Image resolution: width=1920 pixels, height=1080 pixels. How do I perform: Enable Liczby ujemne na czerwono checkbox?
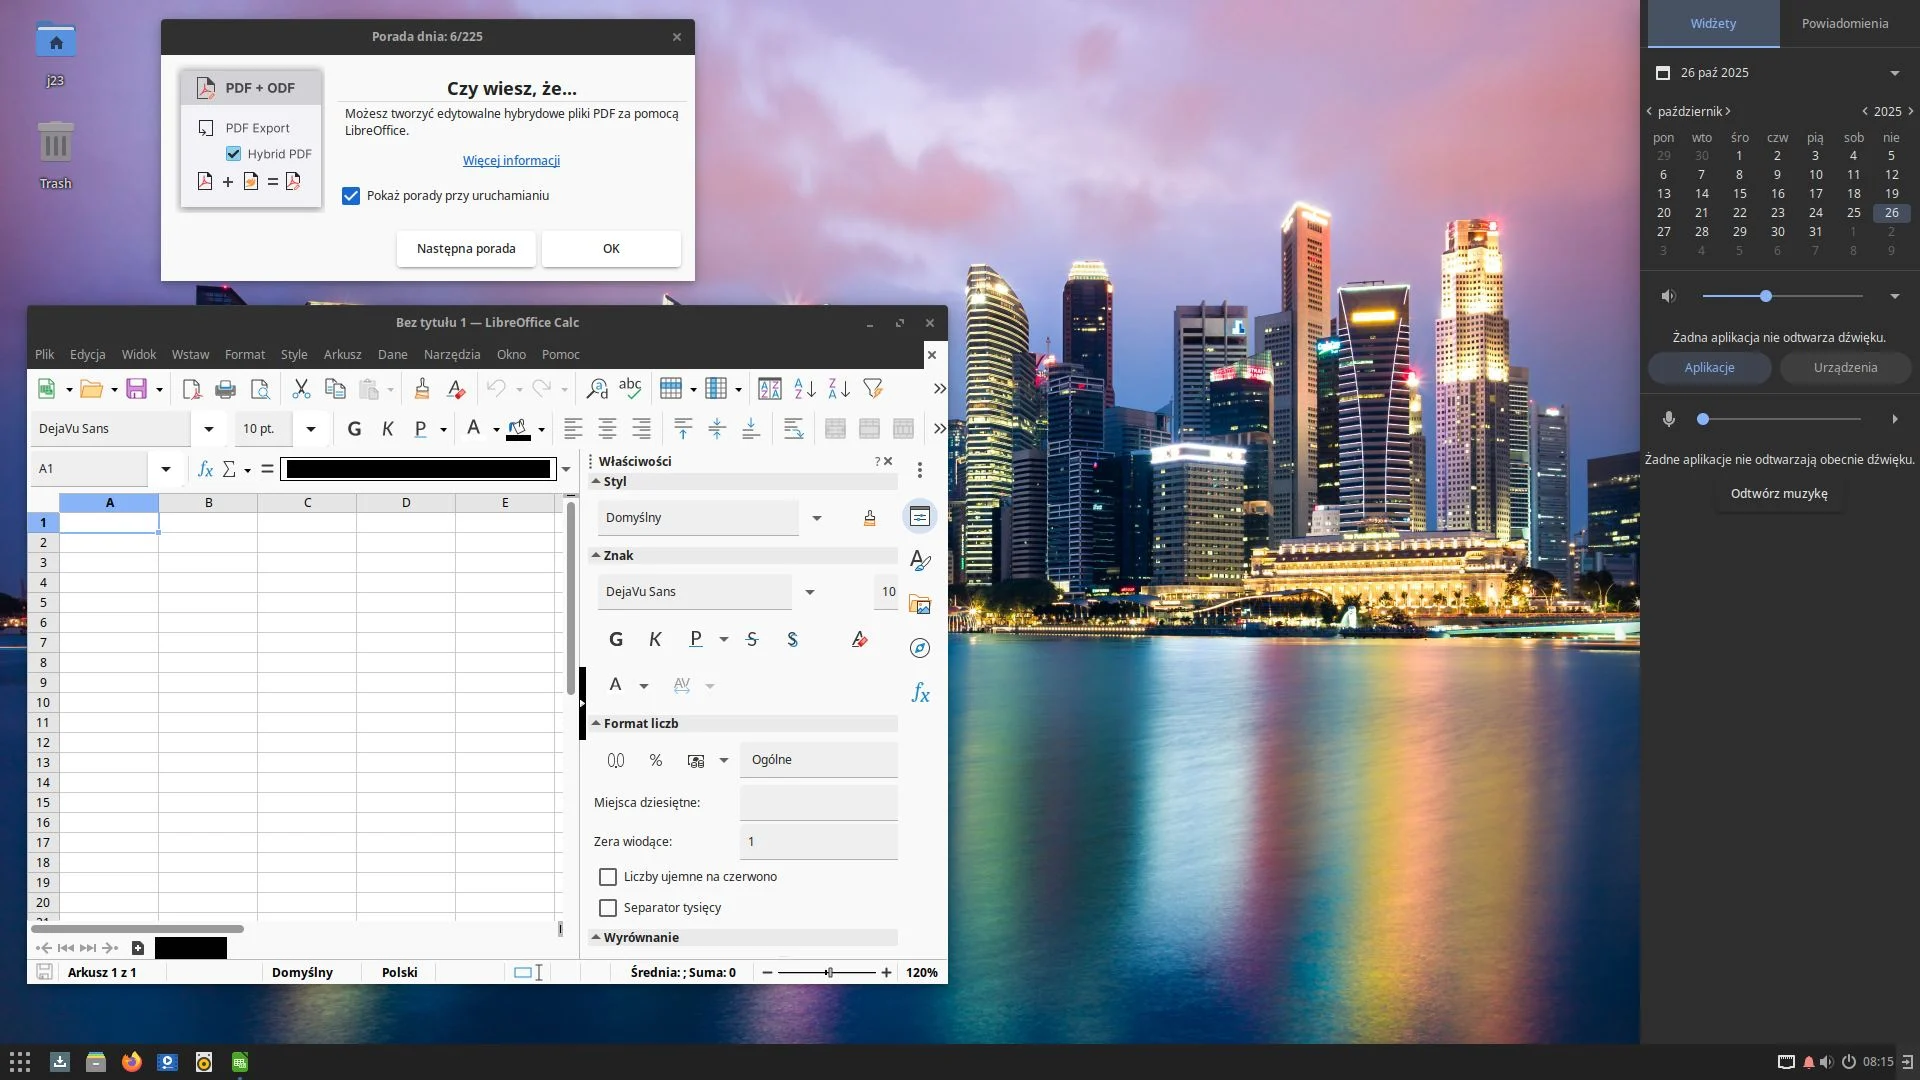coord(608,877)
